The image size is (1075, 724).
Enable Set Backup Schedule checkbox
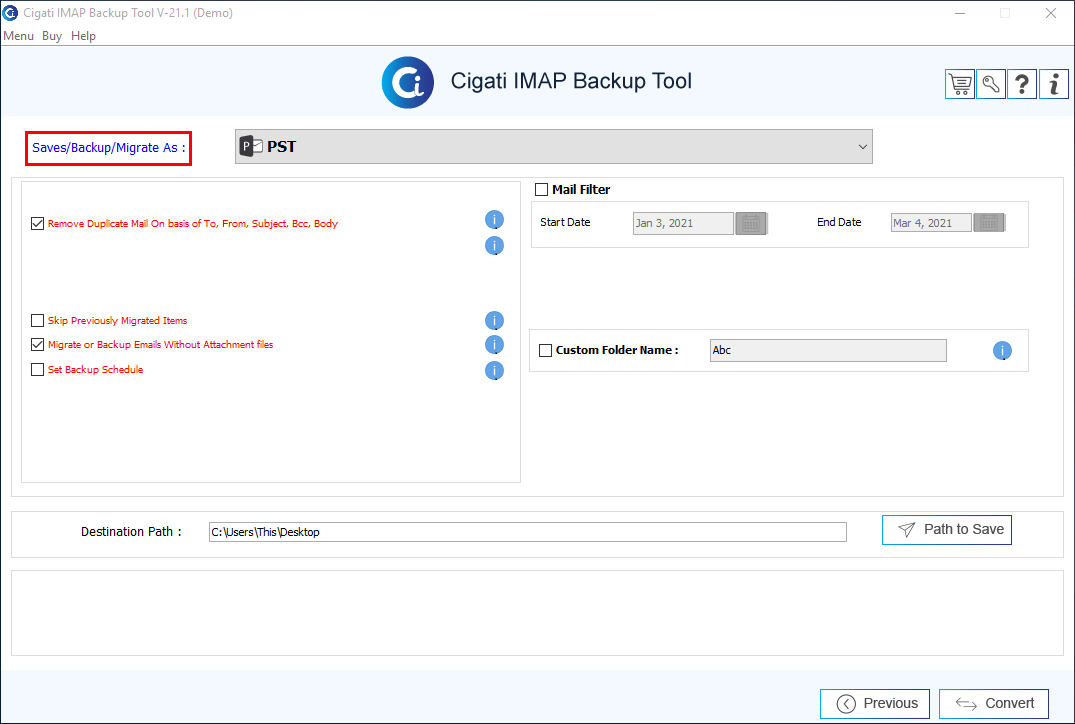(38, 370)
